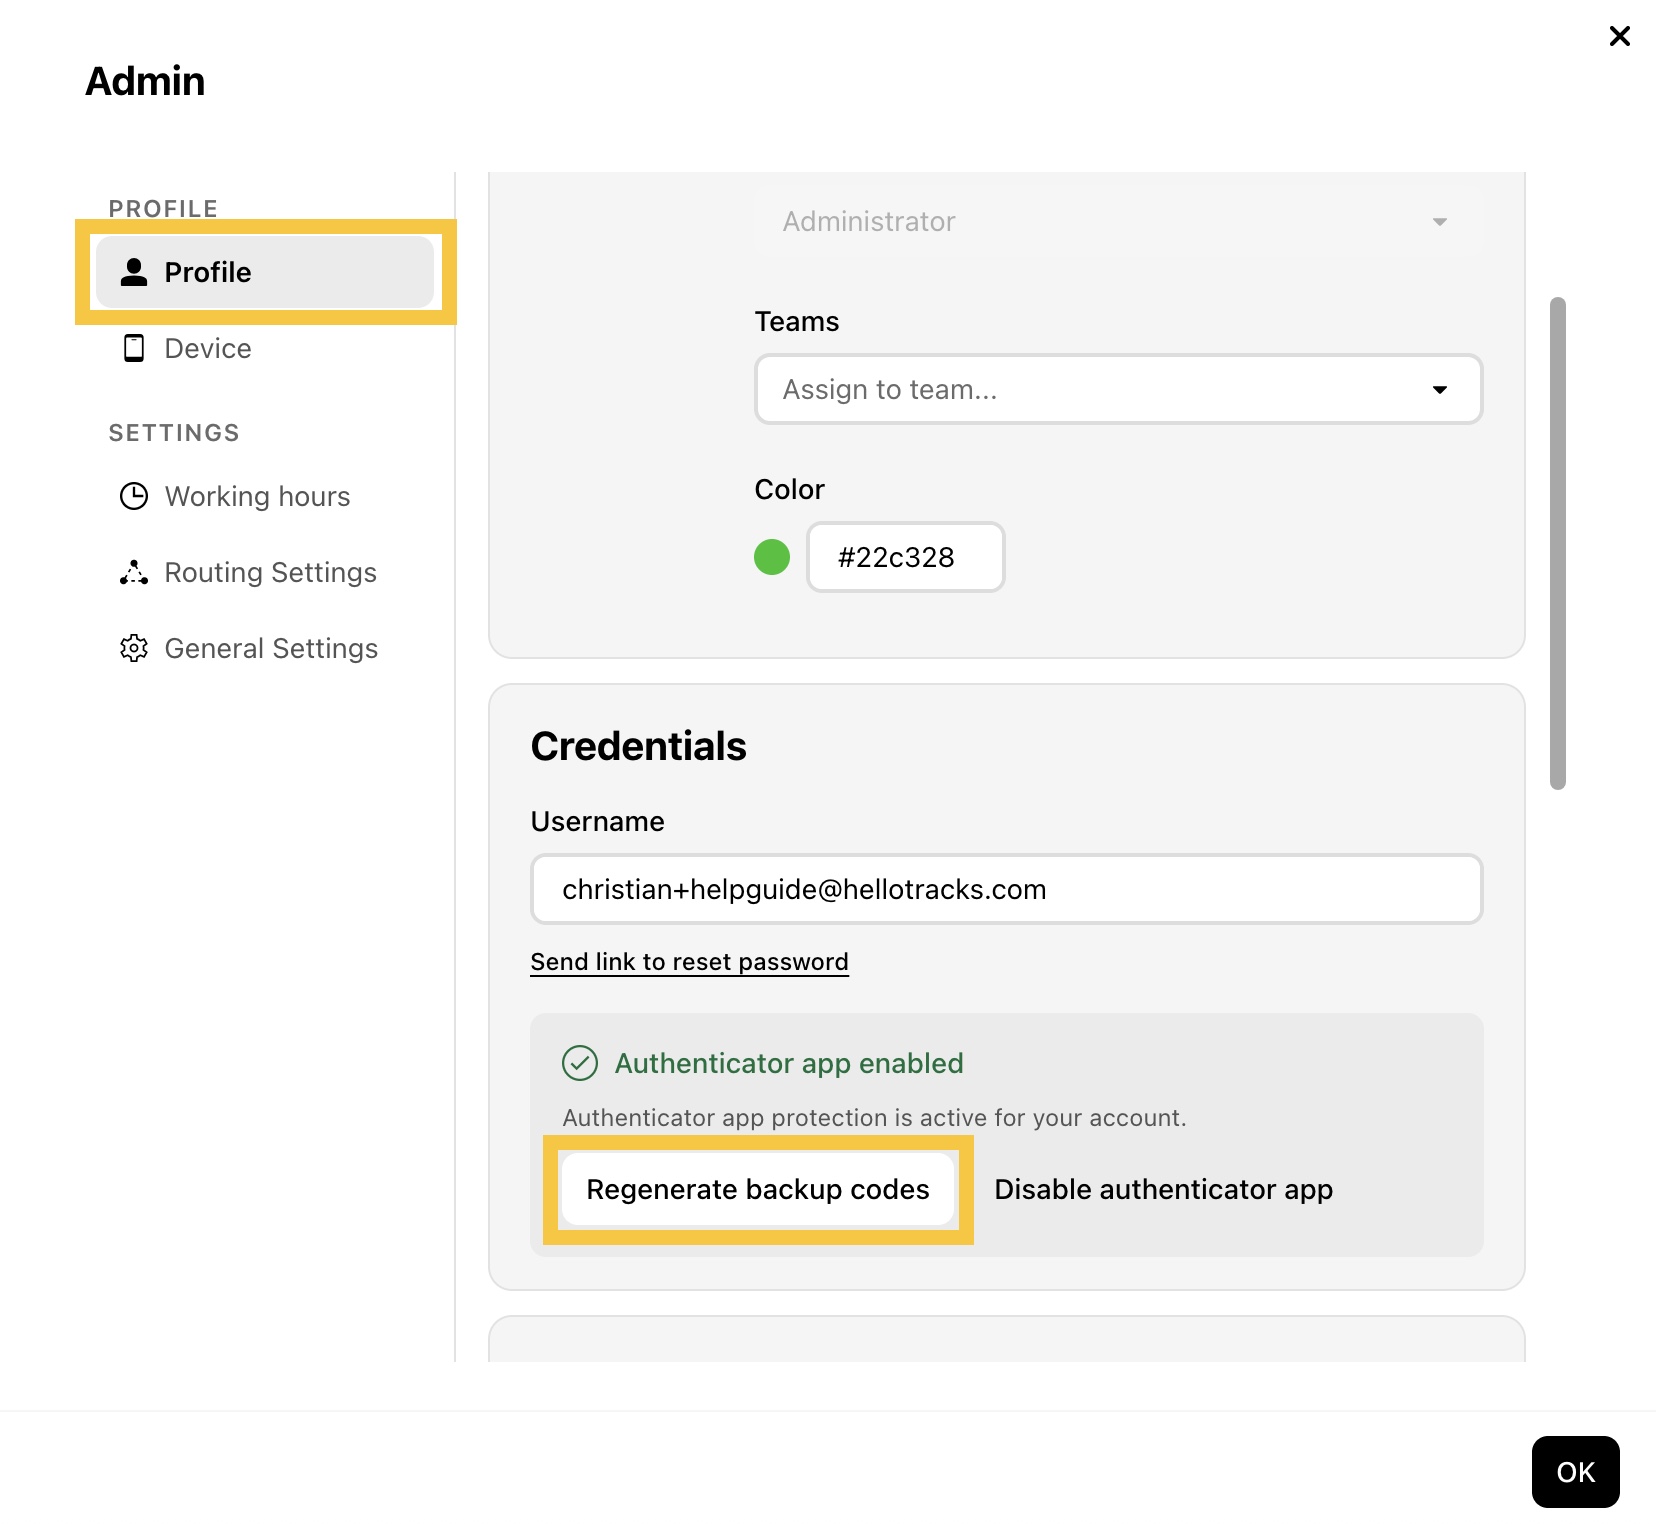Screen dimensions: 1656x1524
Task: Click the General Settings gear icon
Action: pos(134,648)
